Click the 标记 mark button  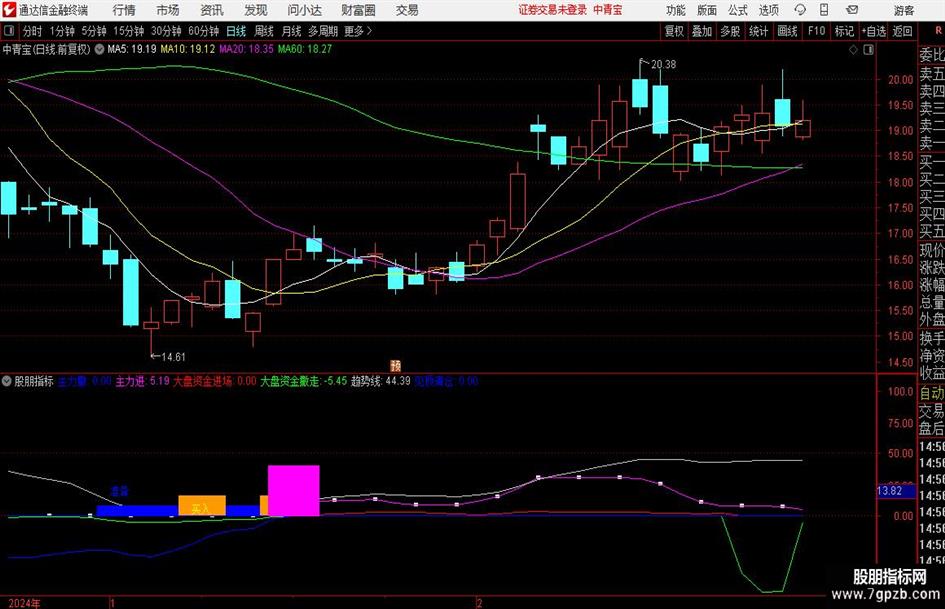pyautogui.click(x=844, y=31)
